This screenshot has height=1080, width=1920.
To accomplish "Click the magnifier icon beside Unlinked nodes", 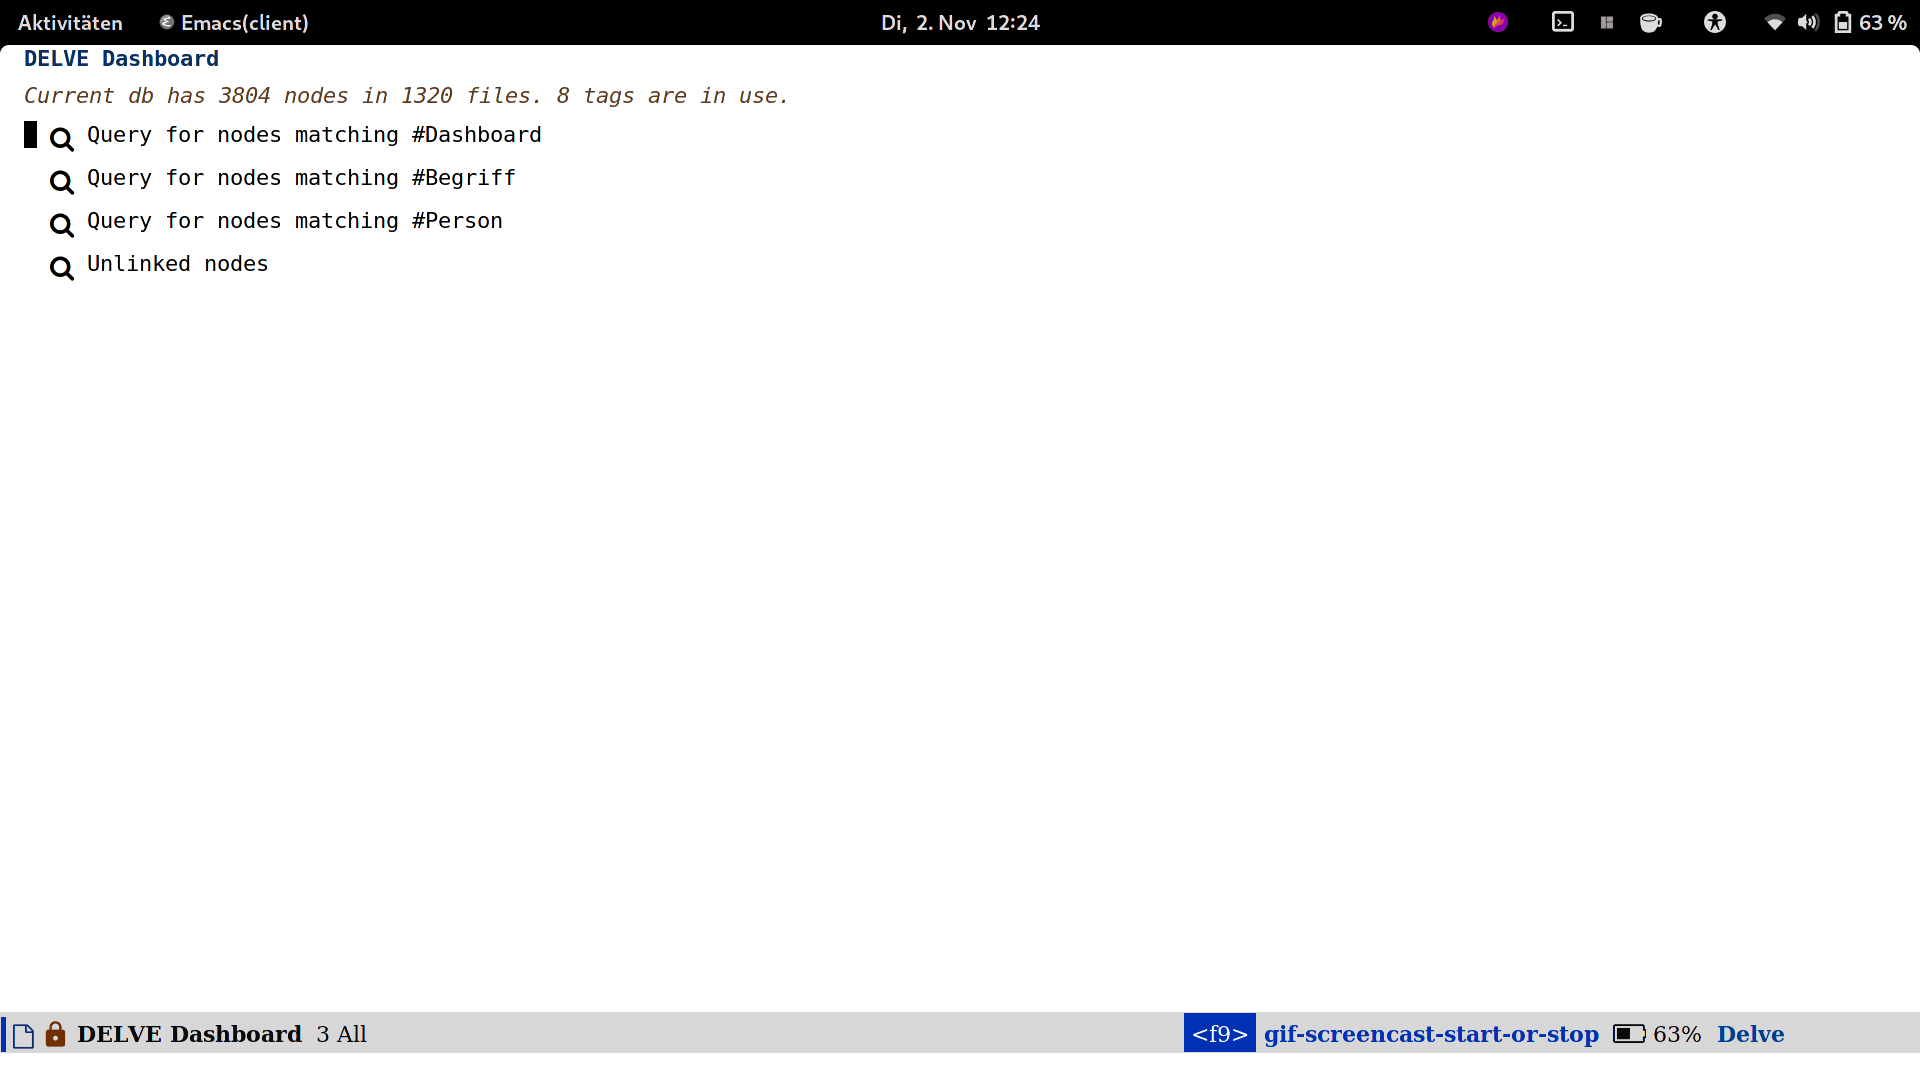I will coord(61,267).
